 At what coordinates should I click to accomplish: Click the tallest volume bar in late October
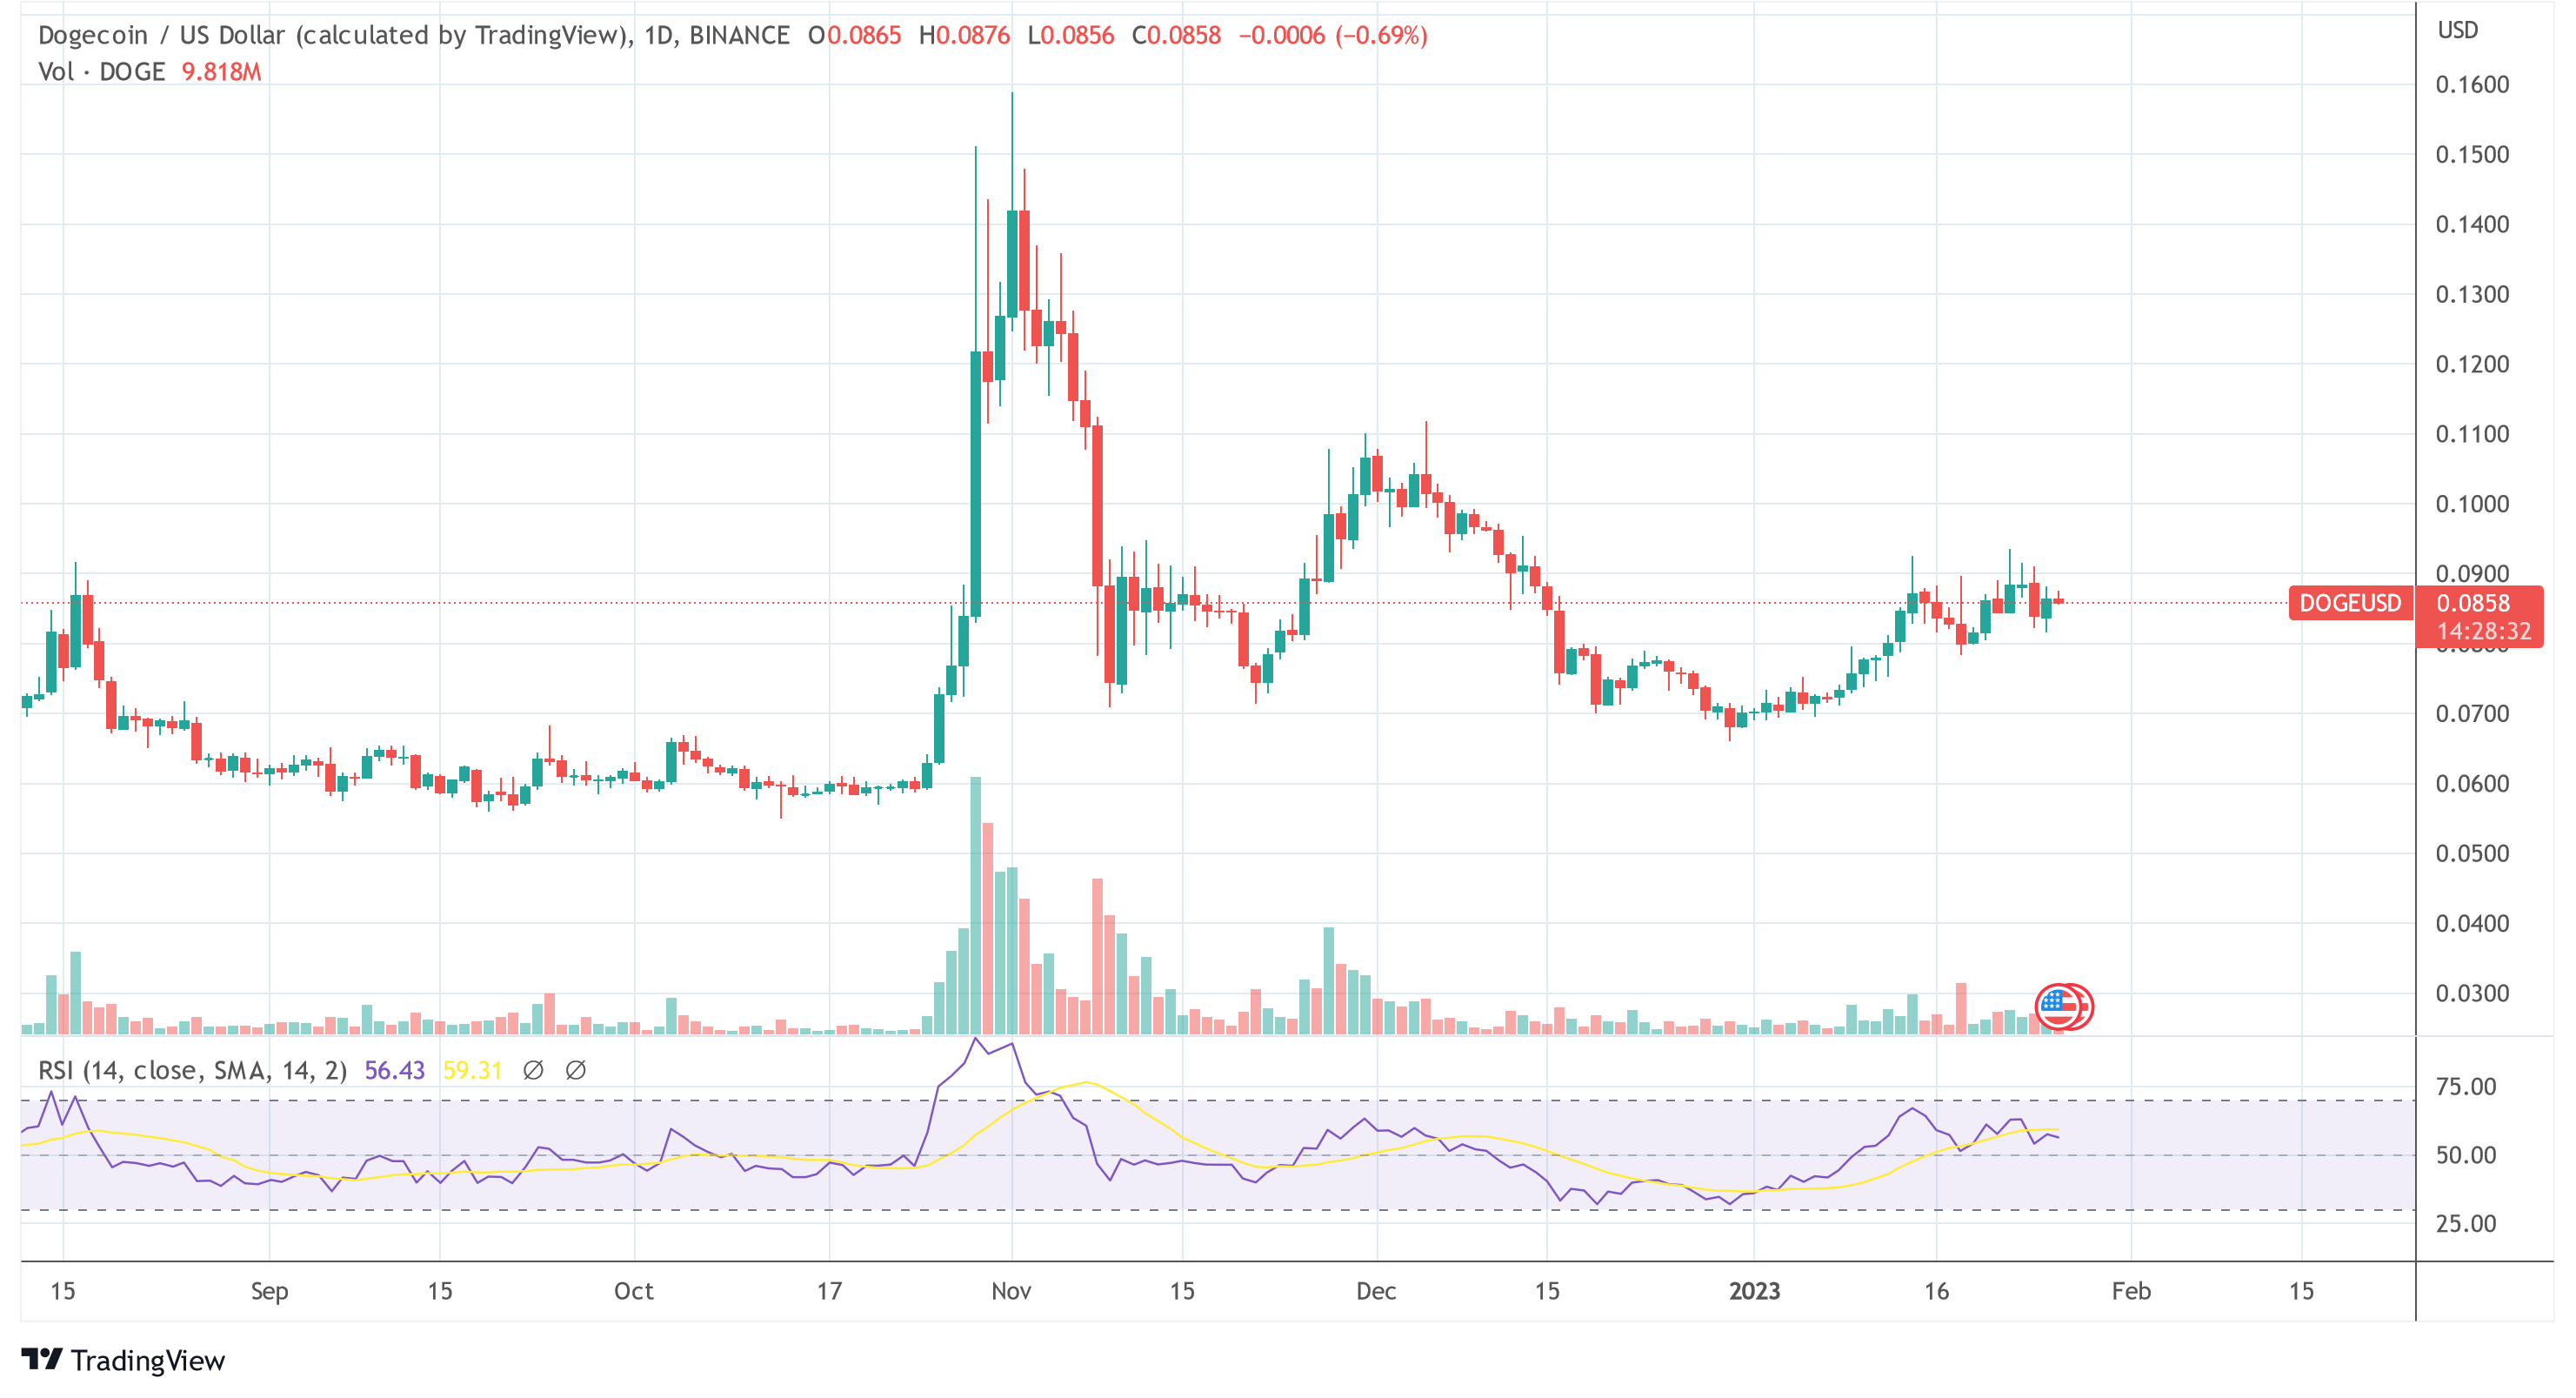click(976, 904)
